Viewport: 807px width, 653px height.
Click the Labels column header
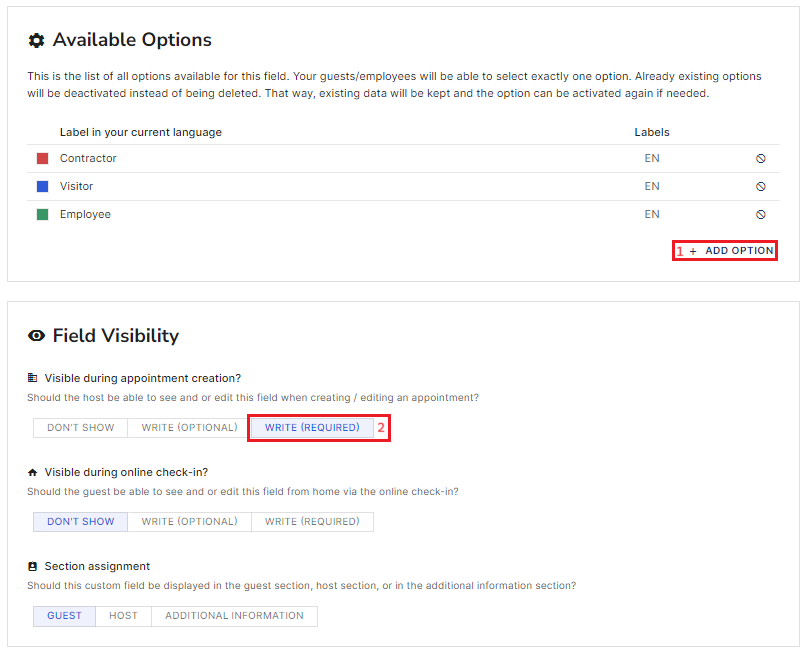652,132
